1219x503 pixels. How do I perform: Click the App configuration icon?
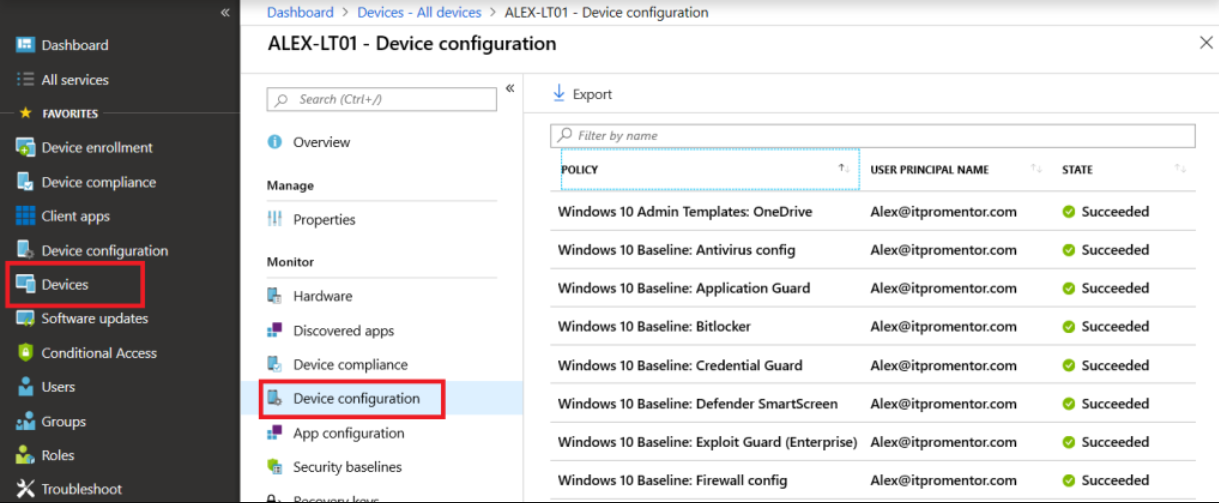coord(275,433)
